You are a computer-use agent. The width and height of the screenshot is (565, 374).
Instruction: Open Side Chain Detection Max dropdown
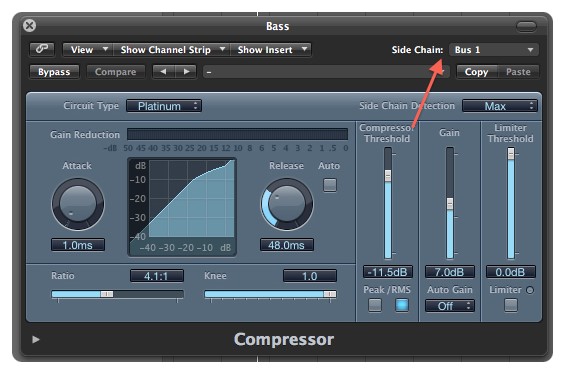[500, 106]
